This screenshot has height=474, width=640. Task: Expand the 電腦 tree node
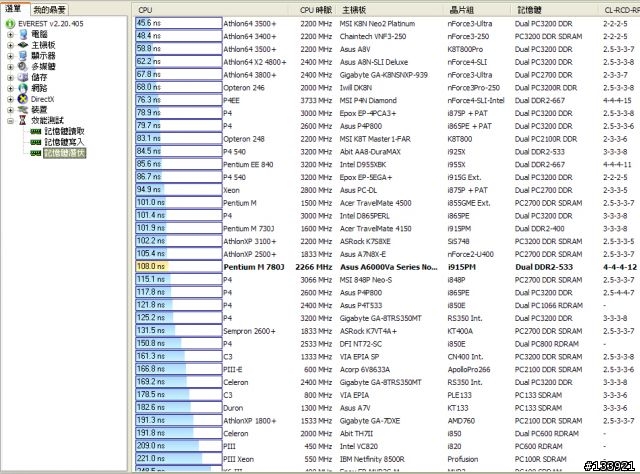[x=11, y=35]
